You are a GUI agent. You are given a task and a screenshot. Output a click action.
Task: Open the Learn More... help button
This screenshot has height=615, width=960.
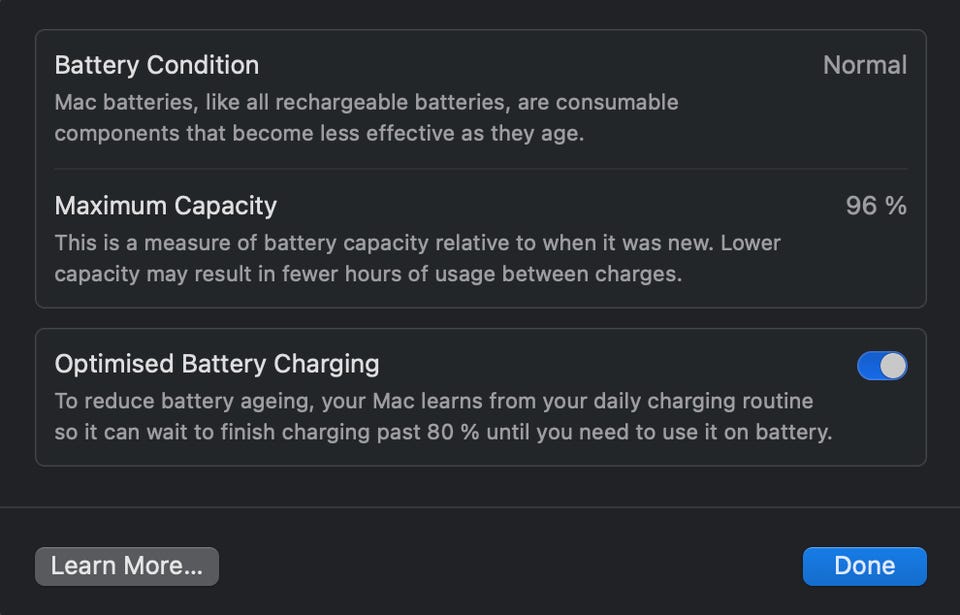pos(127,566)
